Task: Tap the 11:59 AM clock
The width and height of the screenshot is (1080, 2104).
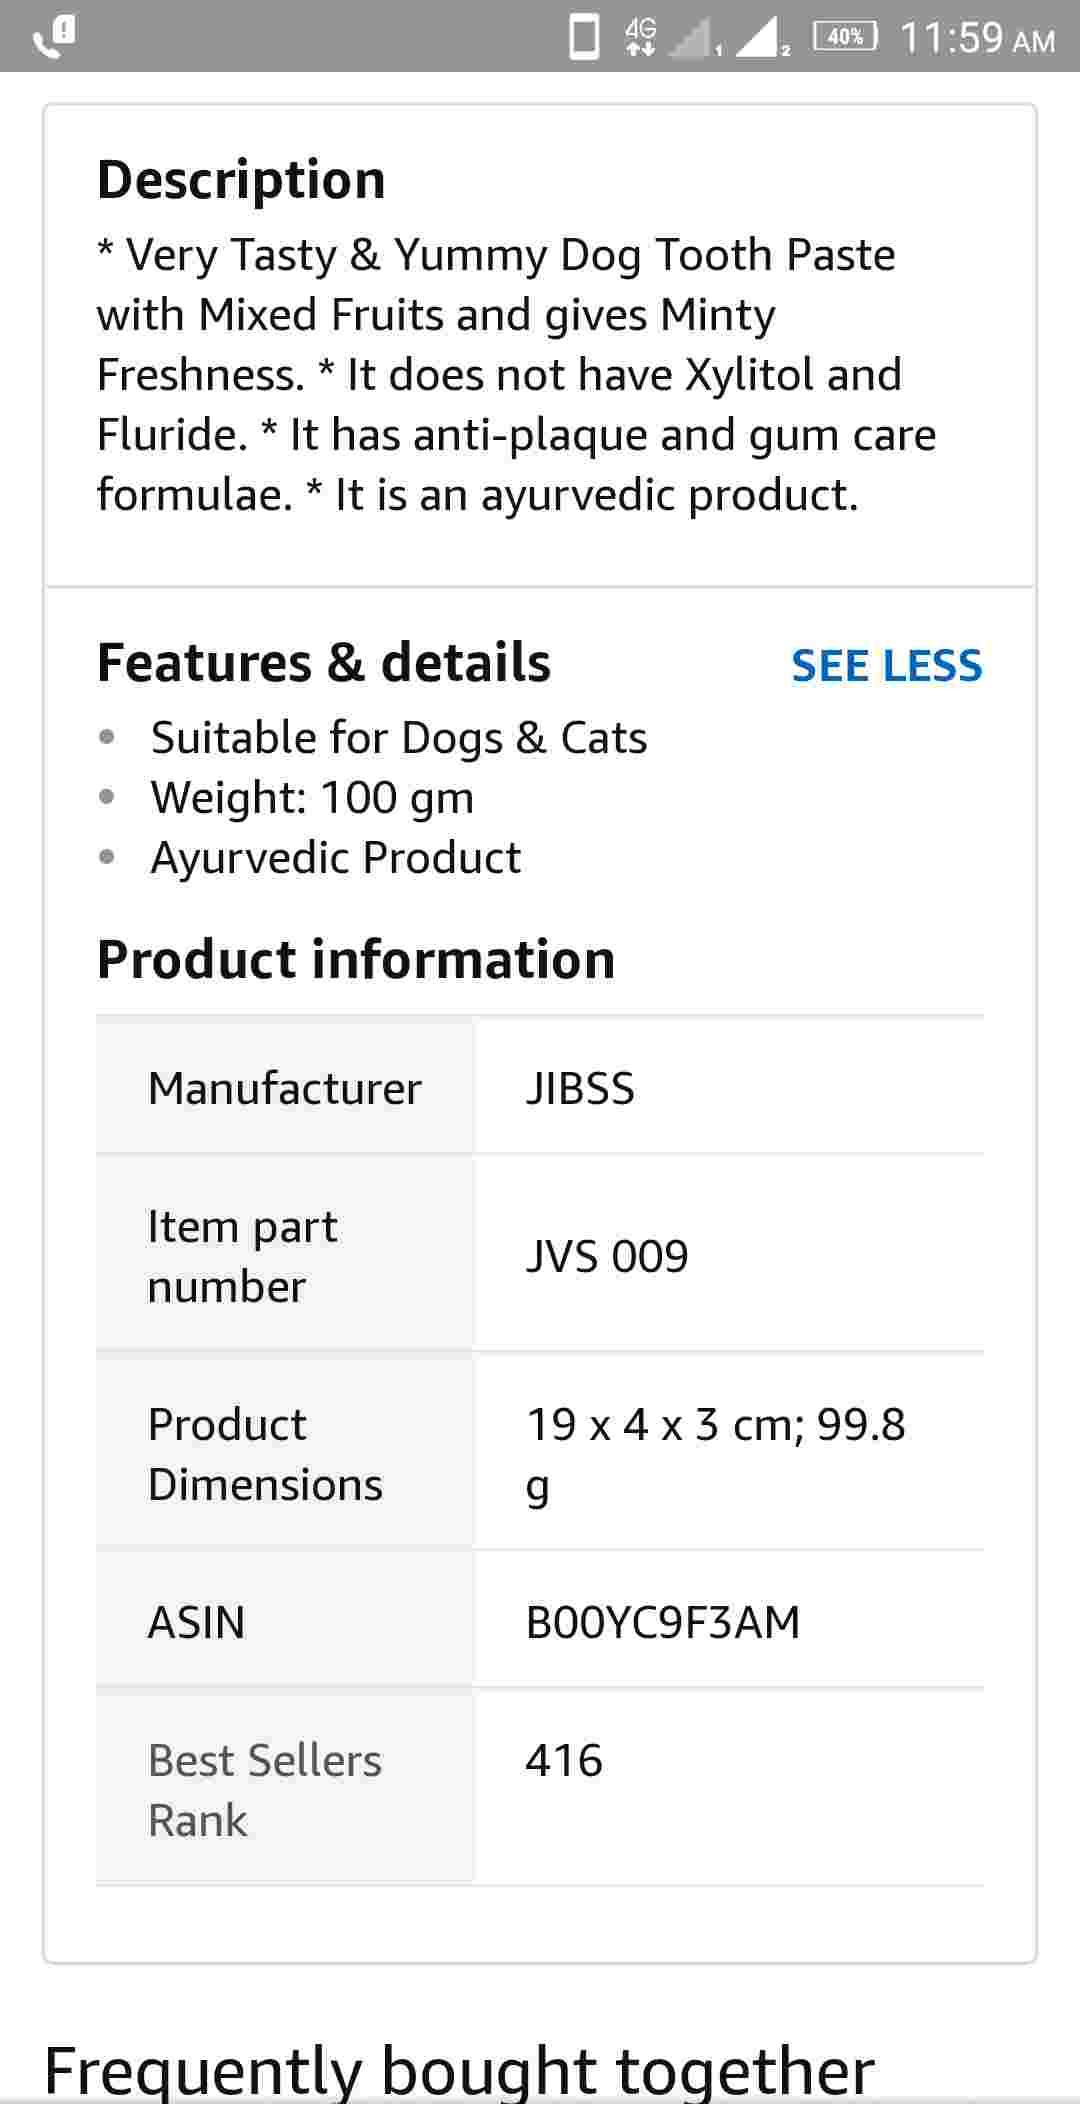Action: (x=977, y=38)
